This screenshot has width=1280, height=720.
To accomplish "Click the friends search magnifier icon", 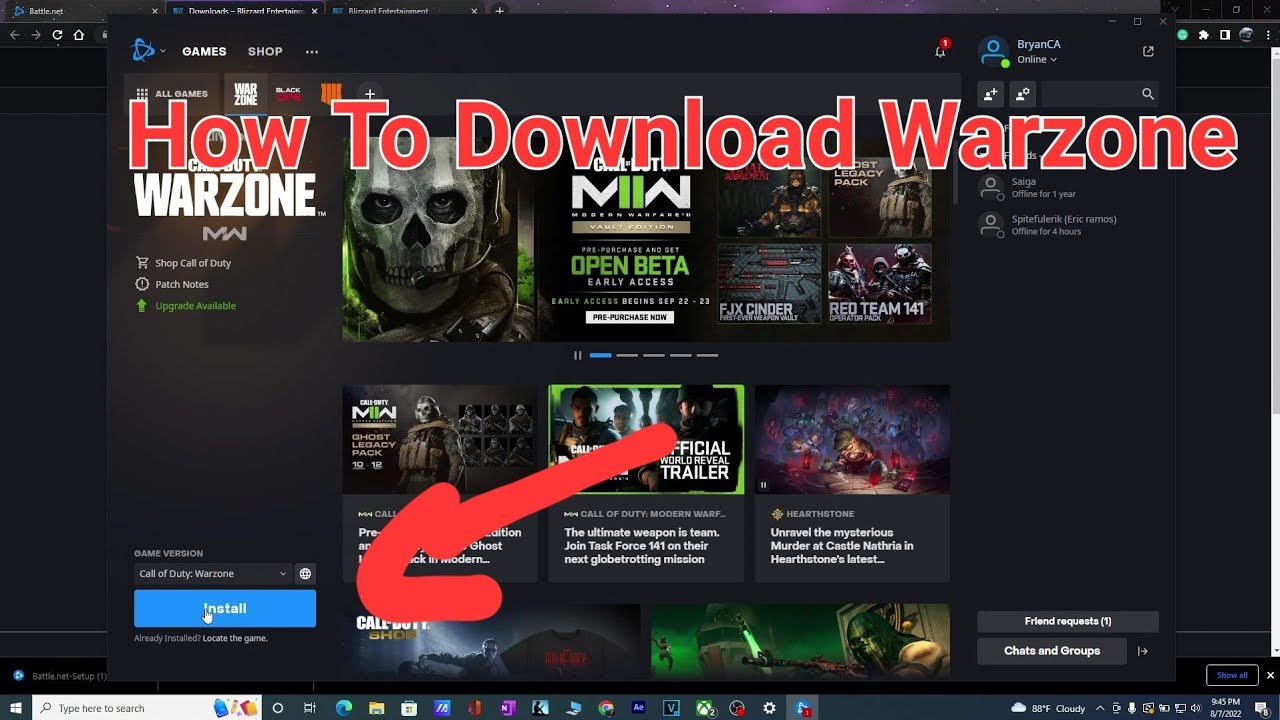I will point(1148,94).
